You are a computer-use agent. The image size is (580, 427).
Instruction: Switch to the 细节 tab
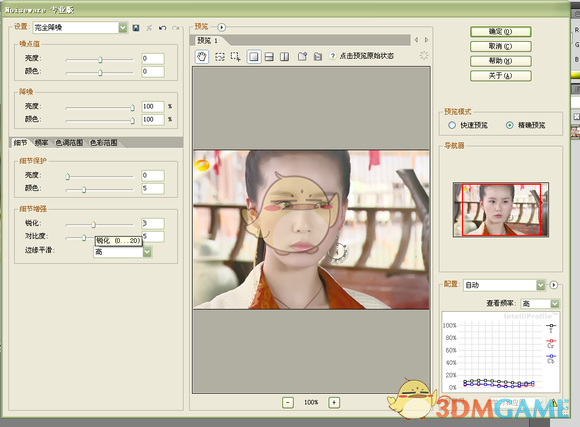[20, 143]
